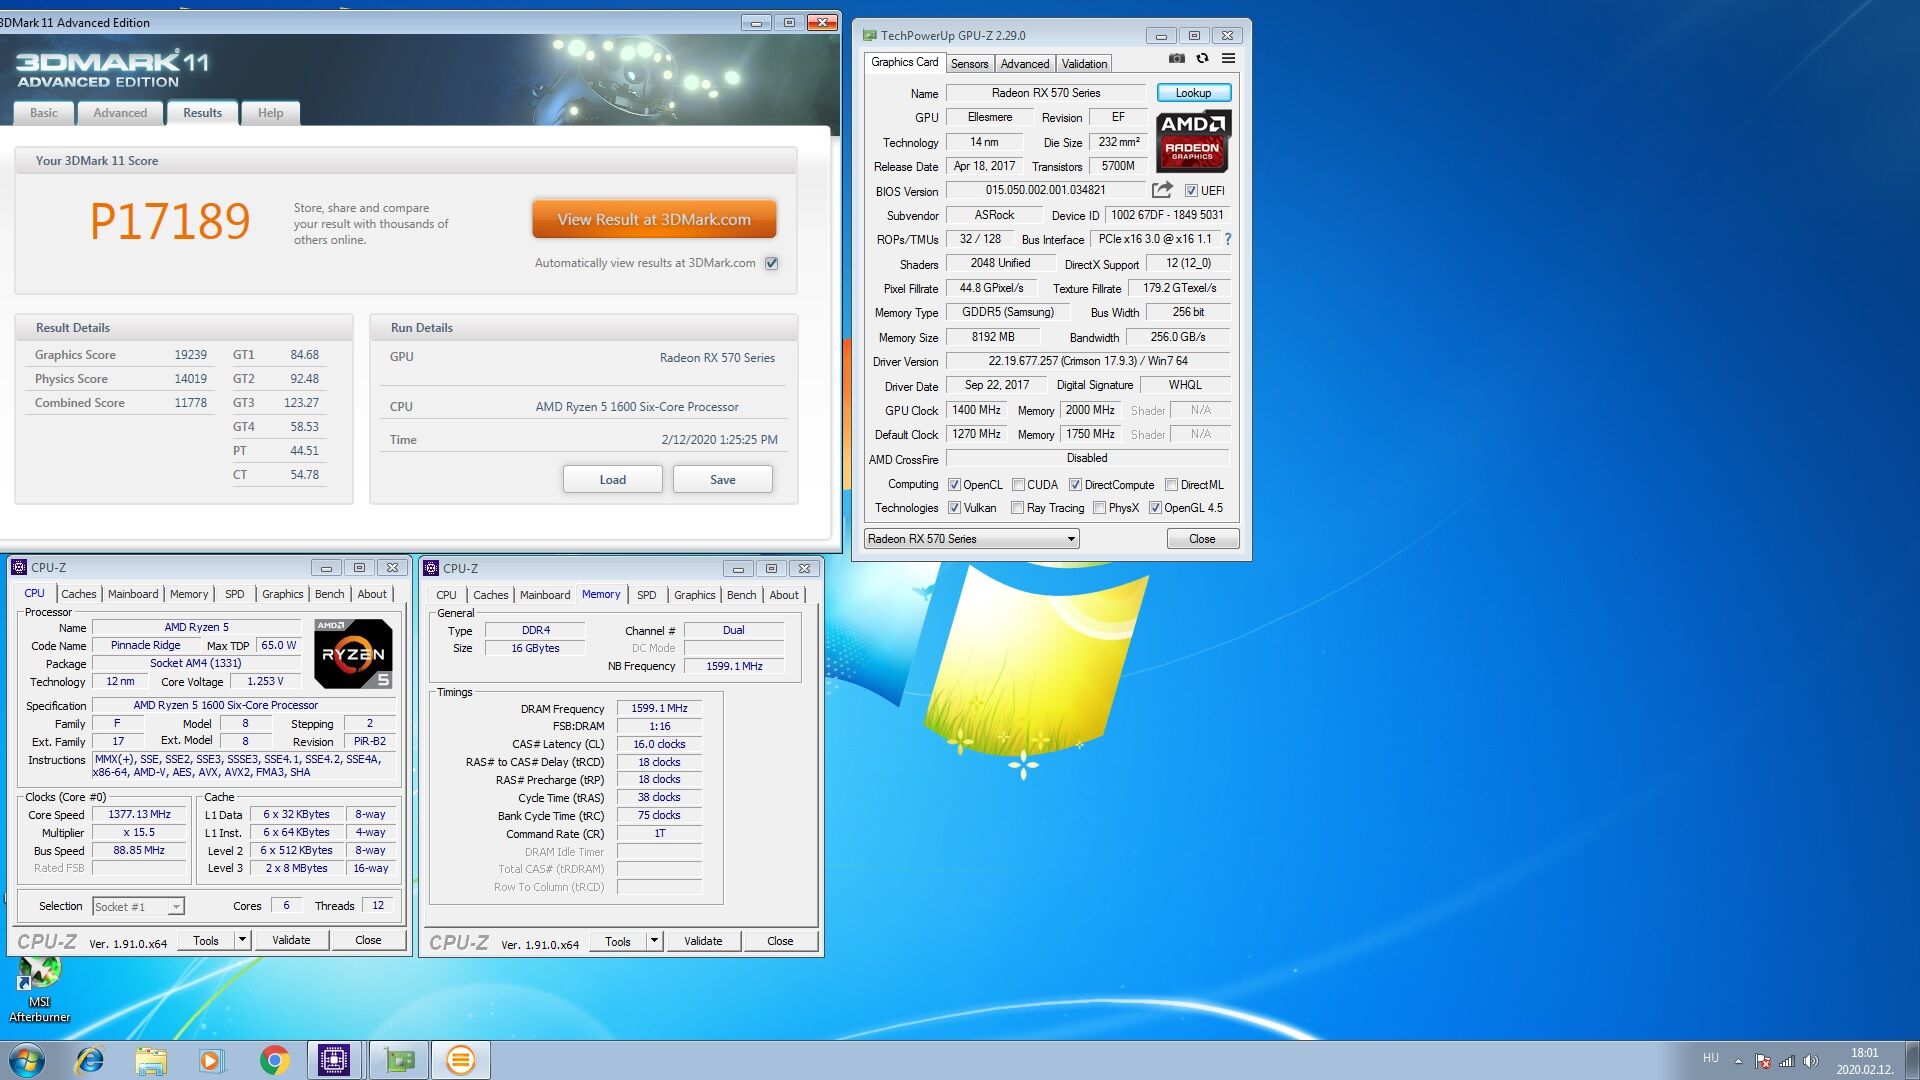
Task: Toggle UEFI checkbox in GPU-Z
Action: [x=1191, y=191]
